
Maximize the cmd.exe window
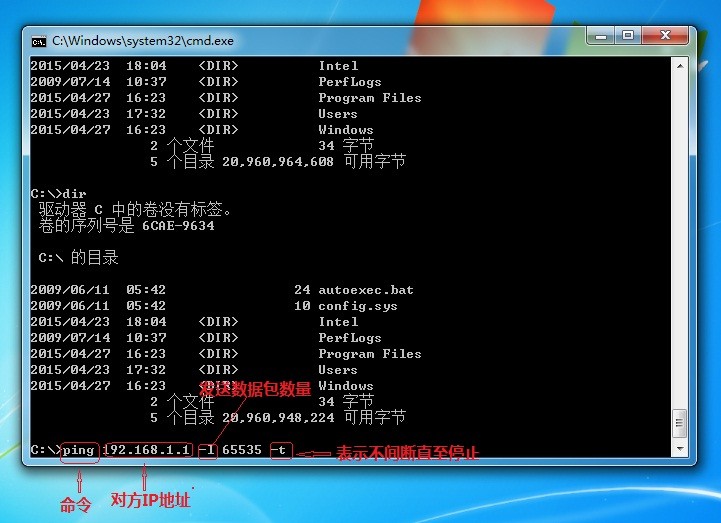click(628, 35)
